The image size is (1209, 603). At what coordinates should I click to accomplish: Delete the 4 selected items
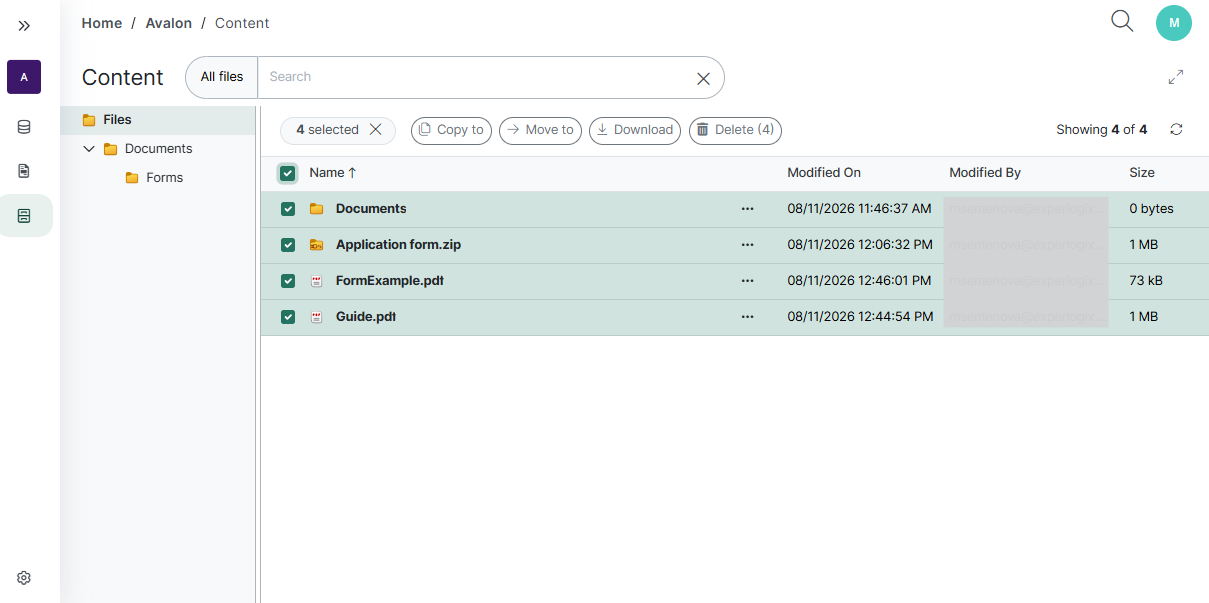tap(735, 130)
